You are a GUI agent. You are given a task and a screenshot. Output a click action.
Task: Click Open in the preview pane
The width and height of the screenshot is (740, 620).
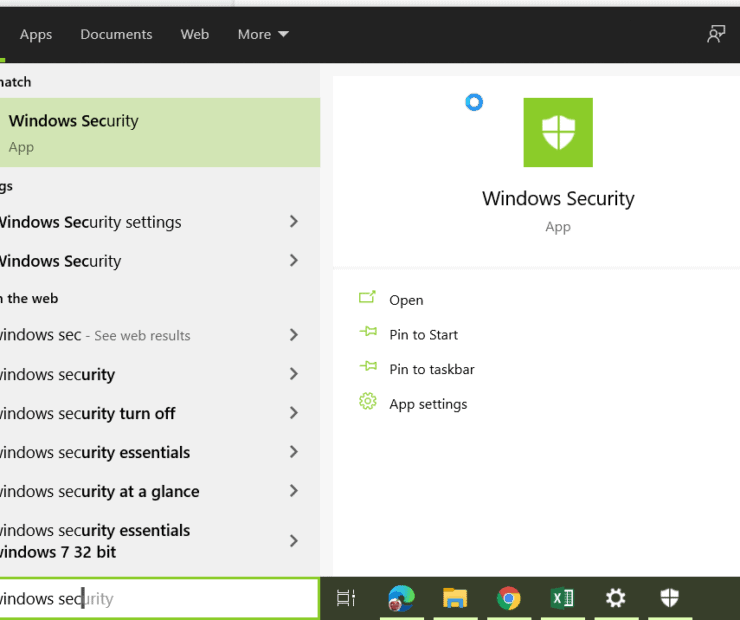(x=406, y=300)
